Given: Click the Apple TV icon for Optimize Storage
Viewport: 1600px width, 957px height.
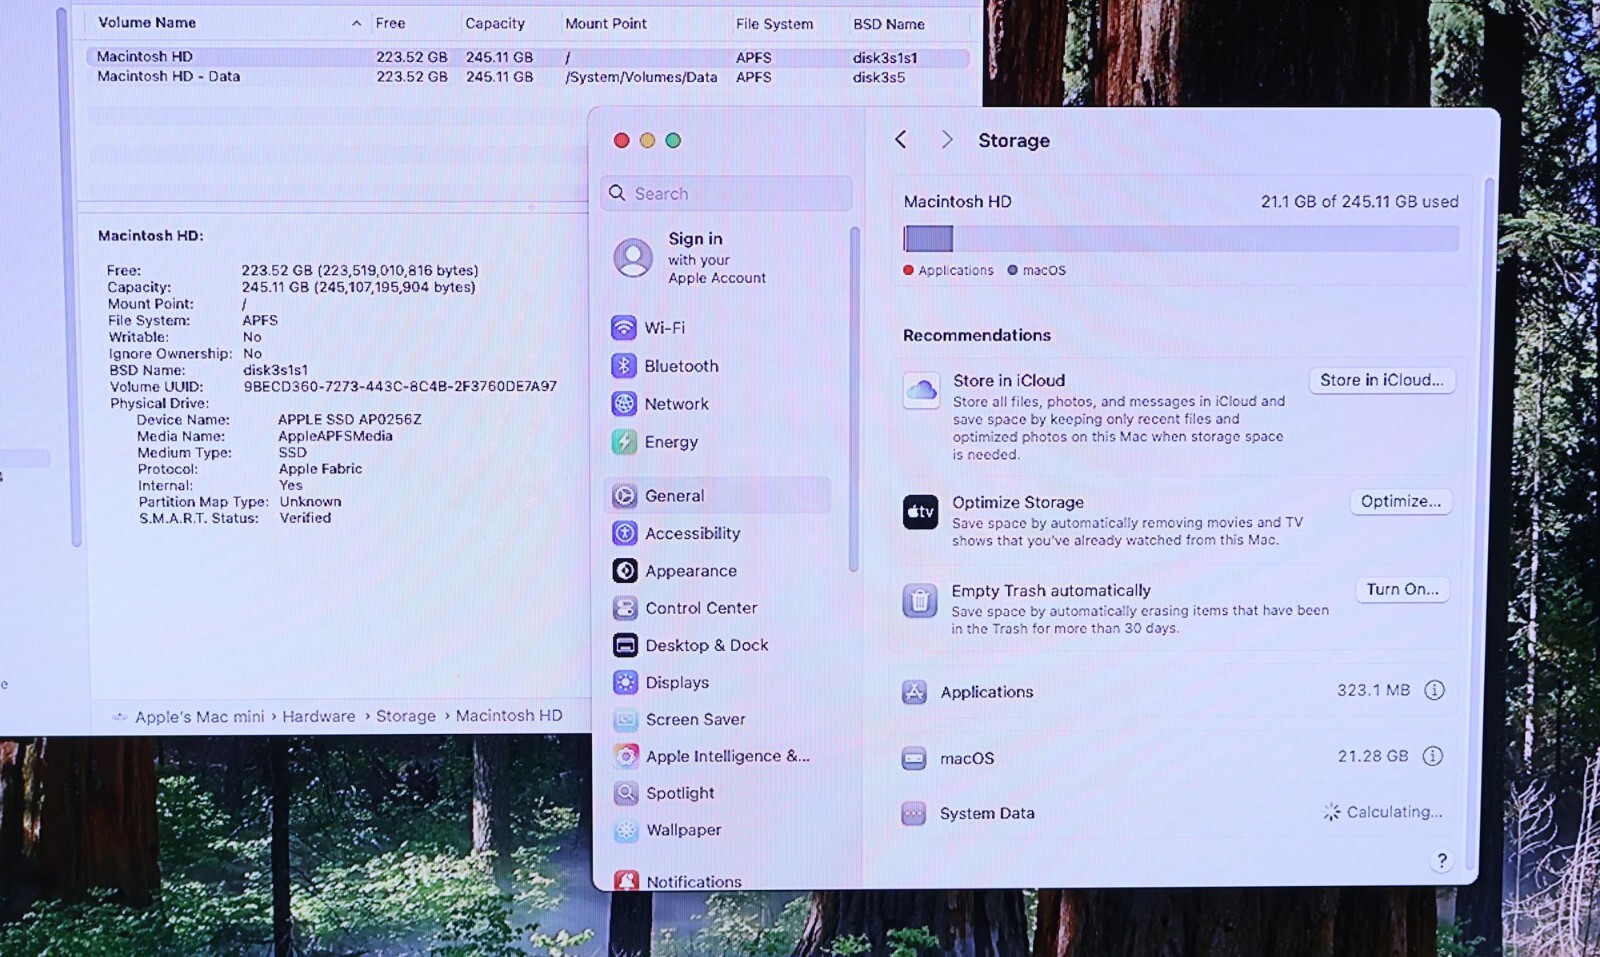Looking at the screenshot, I should (920, 513).
